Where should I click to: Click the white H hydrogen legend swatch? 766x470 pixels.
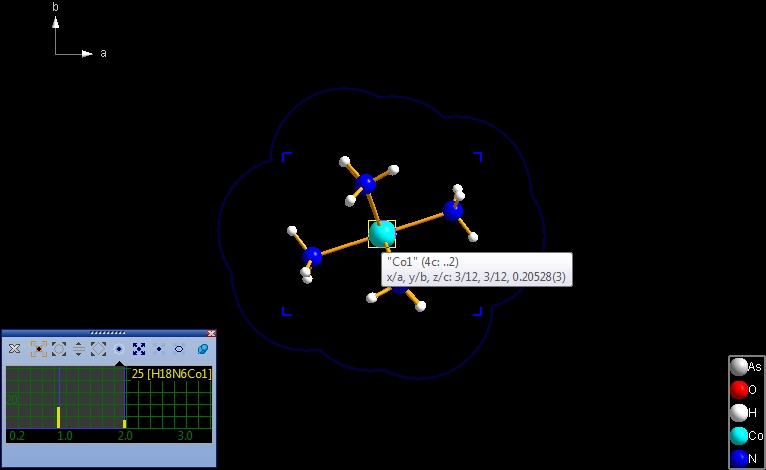pyautogui.click(x=739, y=413)
